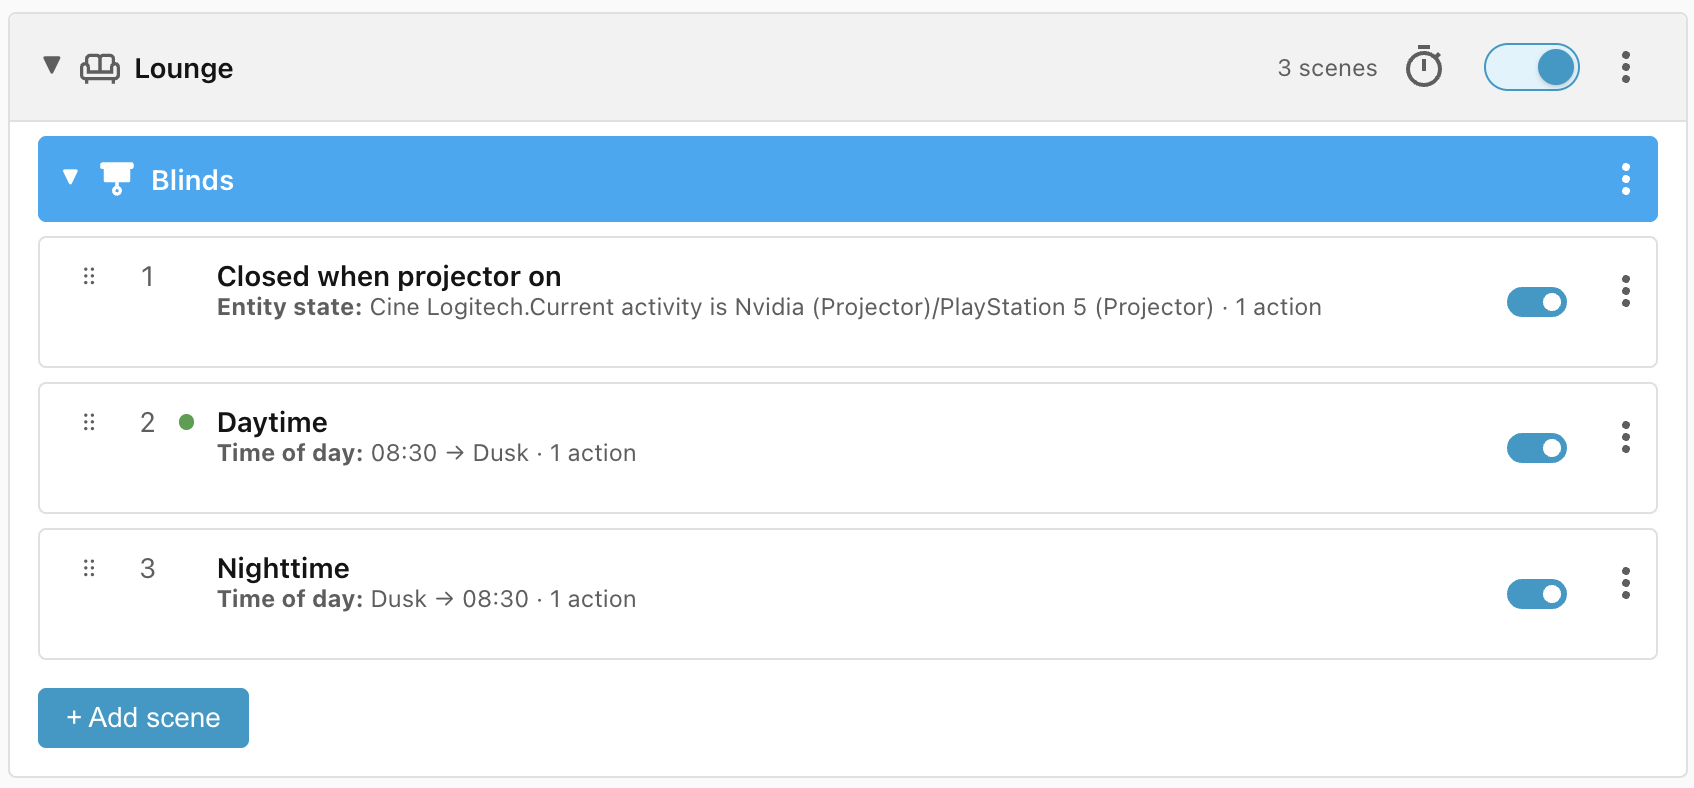Disable the Closed when projector on scene

(1537, 302)
